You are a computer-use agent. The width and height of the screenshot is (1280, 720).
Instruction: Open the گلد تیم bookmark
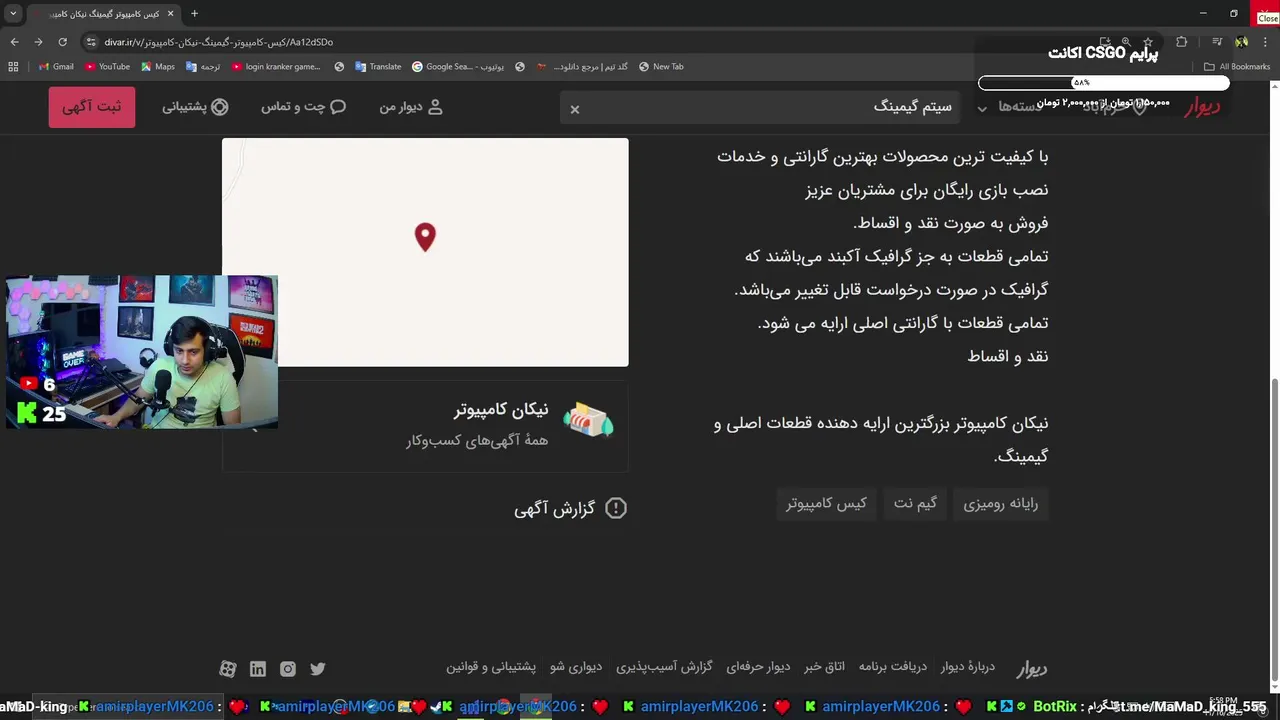point(582,67)
